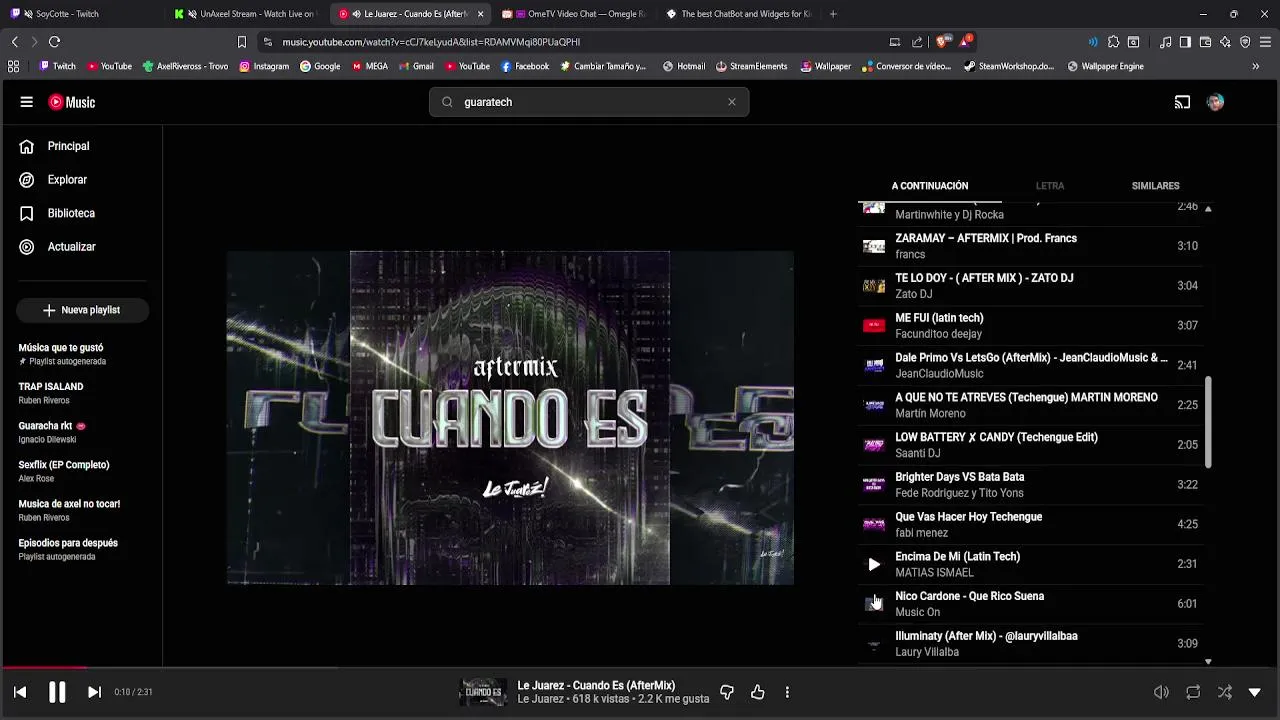Play ME FUI (latin tech) track
The image size is (1280, 720).
(x=1030, y=325)
